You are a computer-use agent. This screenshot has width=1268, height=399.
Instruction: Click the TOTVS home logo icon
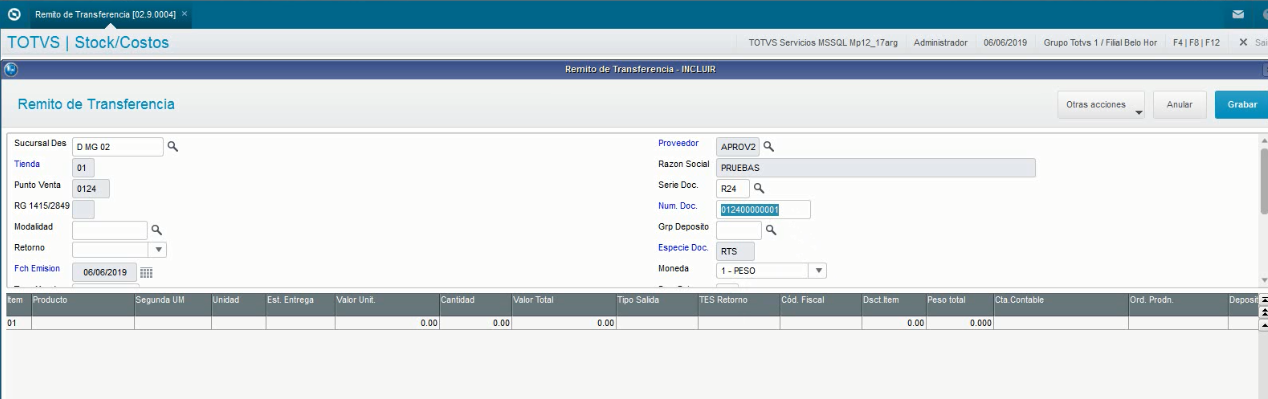[14, 14]
